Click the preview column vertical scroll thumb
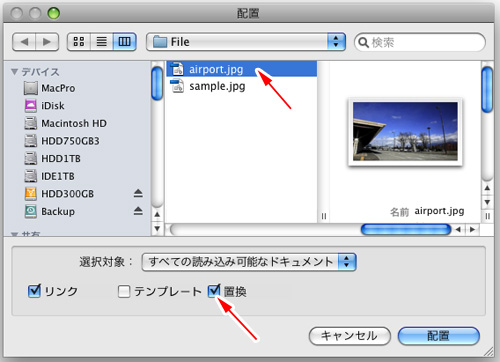The image size is (500, 362). tap(487, 89)
